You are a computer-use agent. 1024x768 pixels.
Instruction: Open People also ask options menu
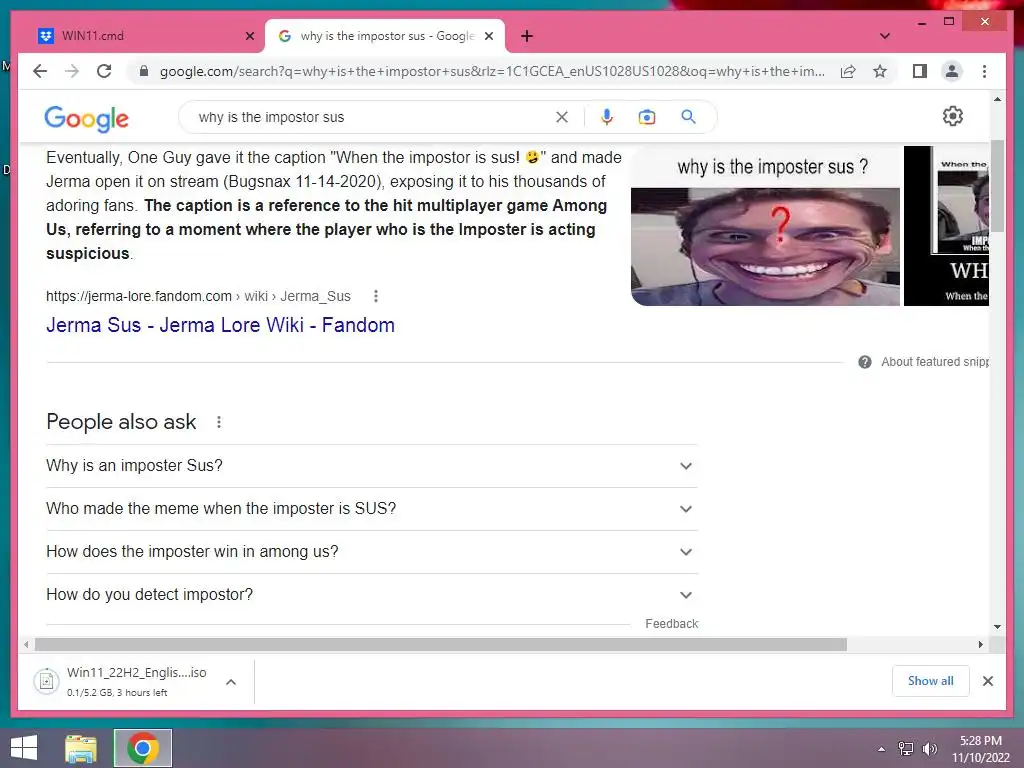click(219, 422)
